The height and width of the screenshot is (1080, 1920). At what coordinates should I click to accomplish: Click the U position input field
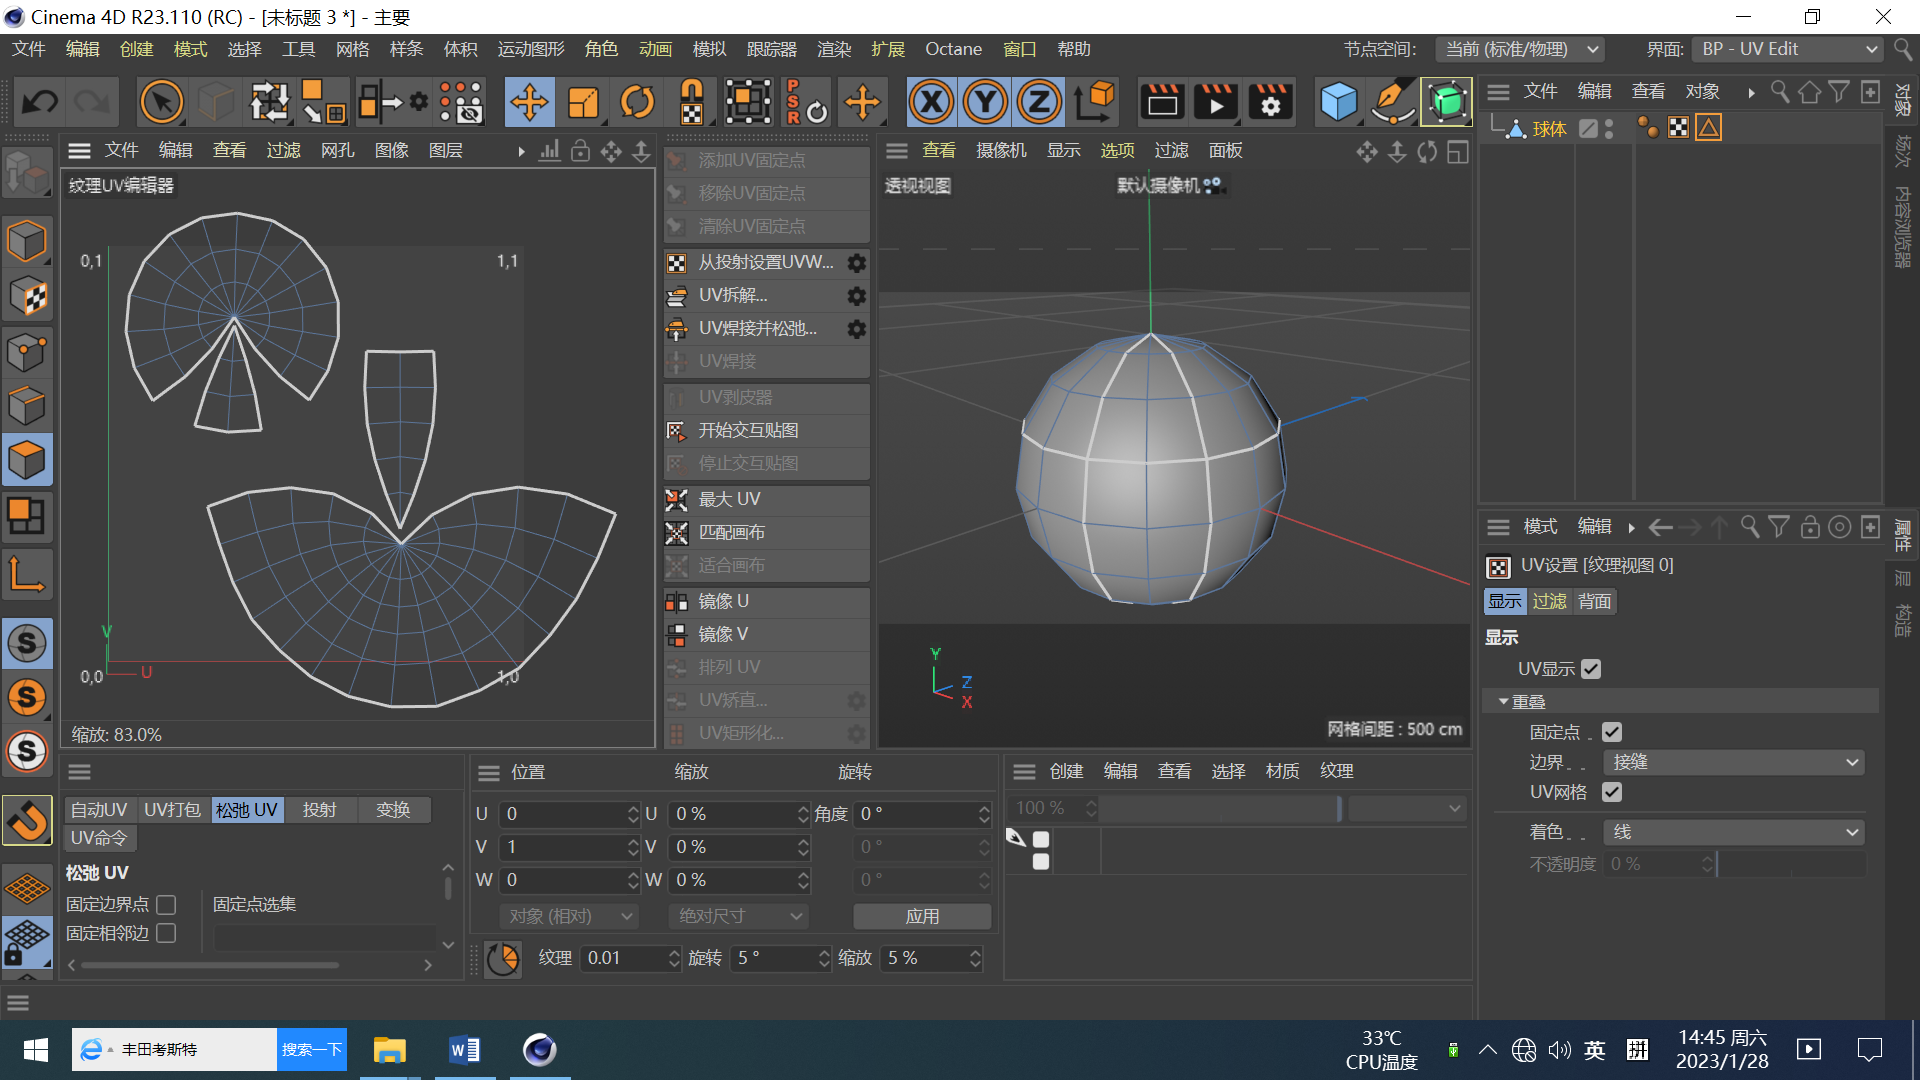(565, 814)
